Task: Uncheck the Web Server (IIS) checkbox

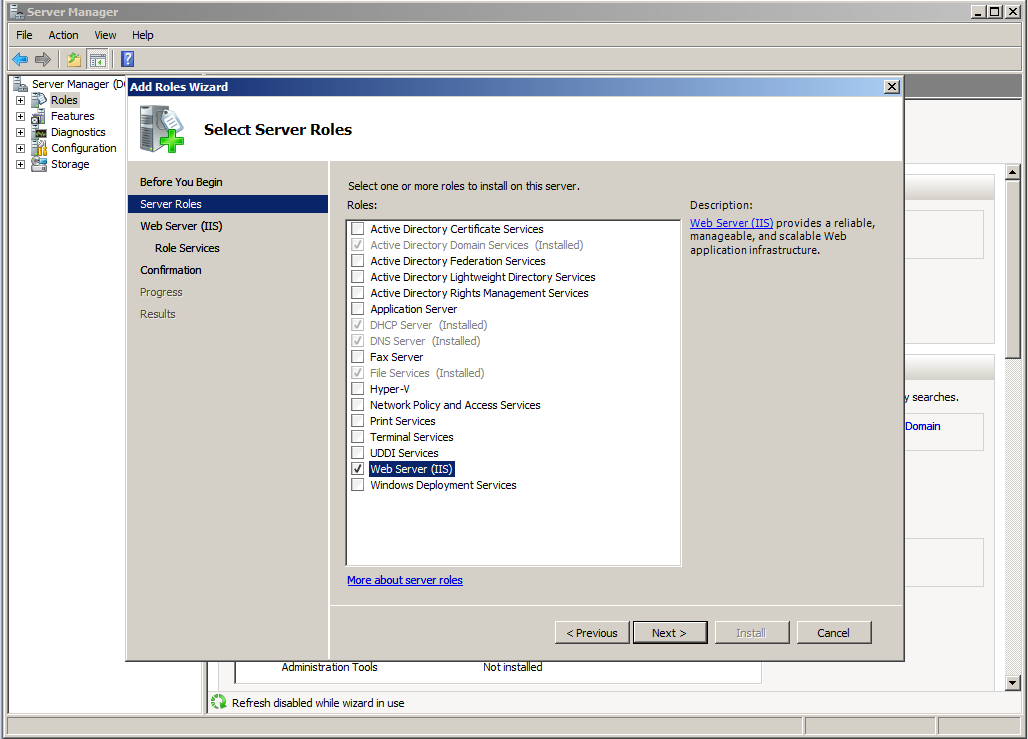Action: (x=357, y=469)
